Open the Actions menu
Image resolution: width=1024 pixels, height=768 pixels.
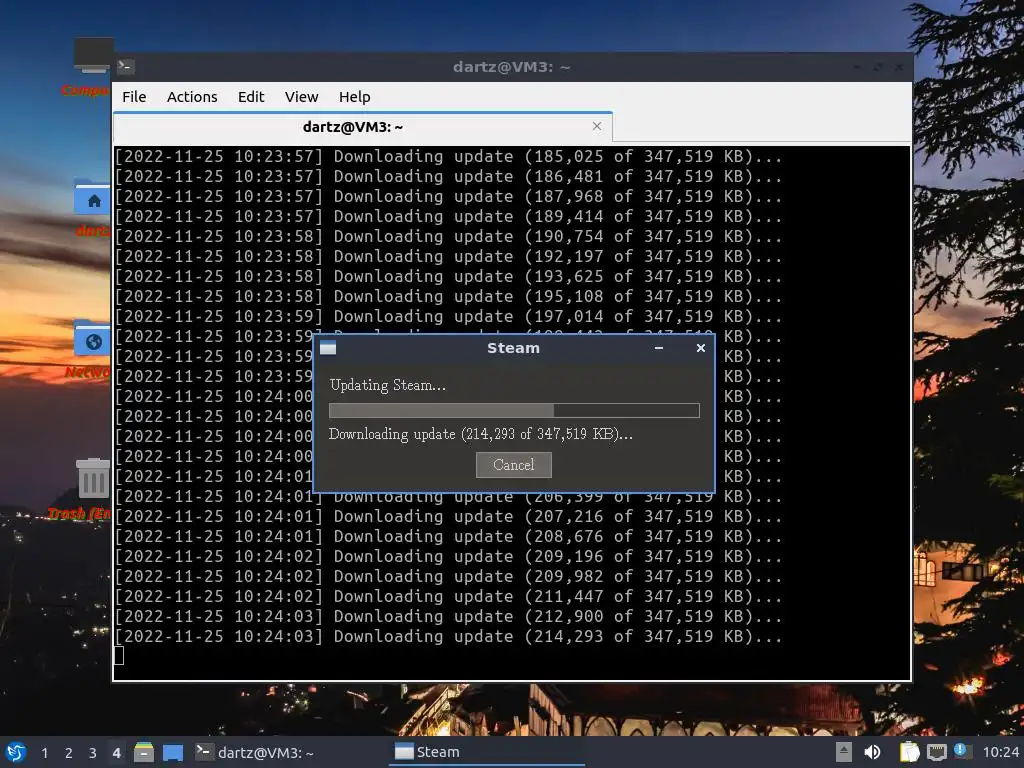tap(192, 97)
